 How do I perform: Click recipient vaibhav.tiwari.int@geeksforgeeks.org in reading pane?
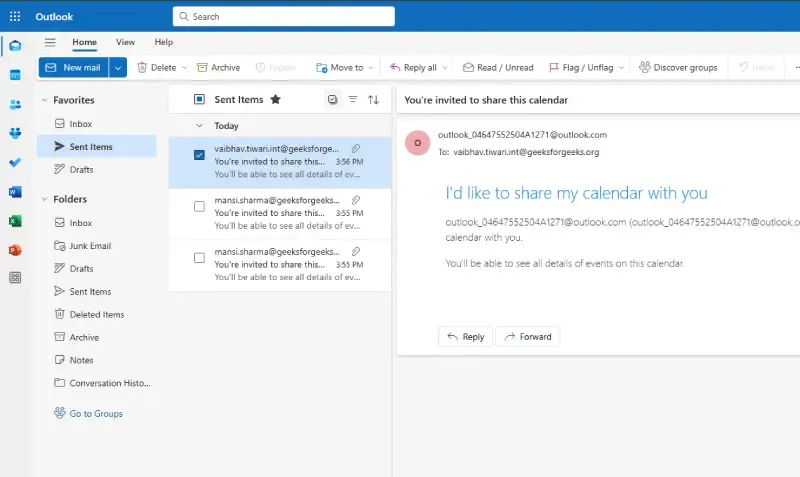526,152
